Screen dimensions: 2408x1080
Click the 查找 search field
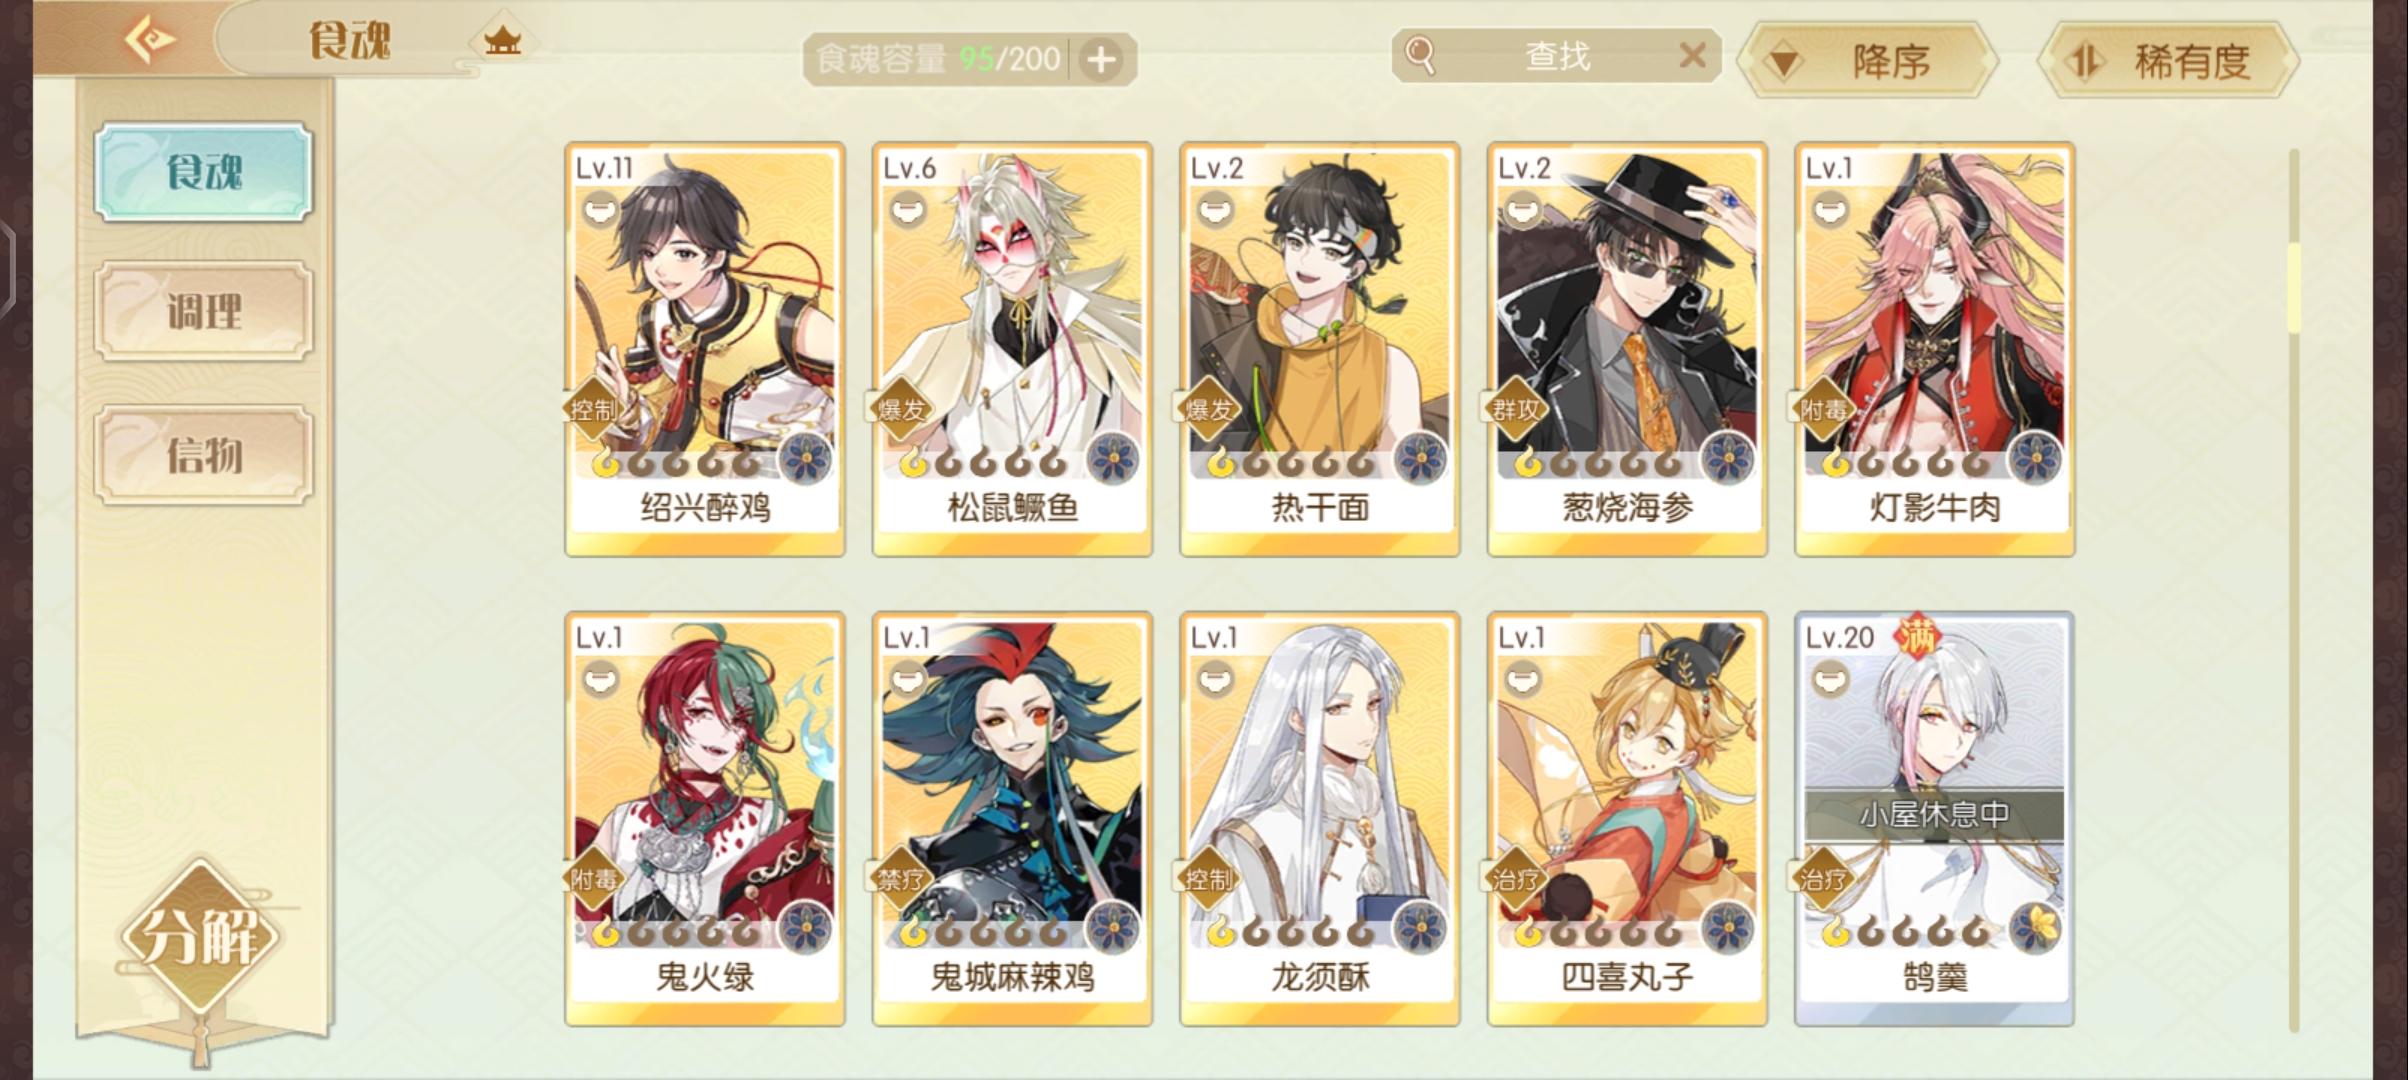1556,56
